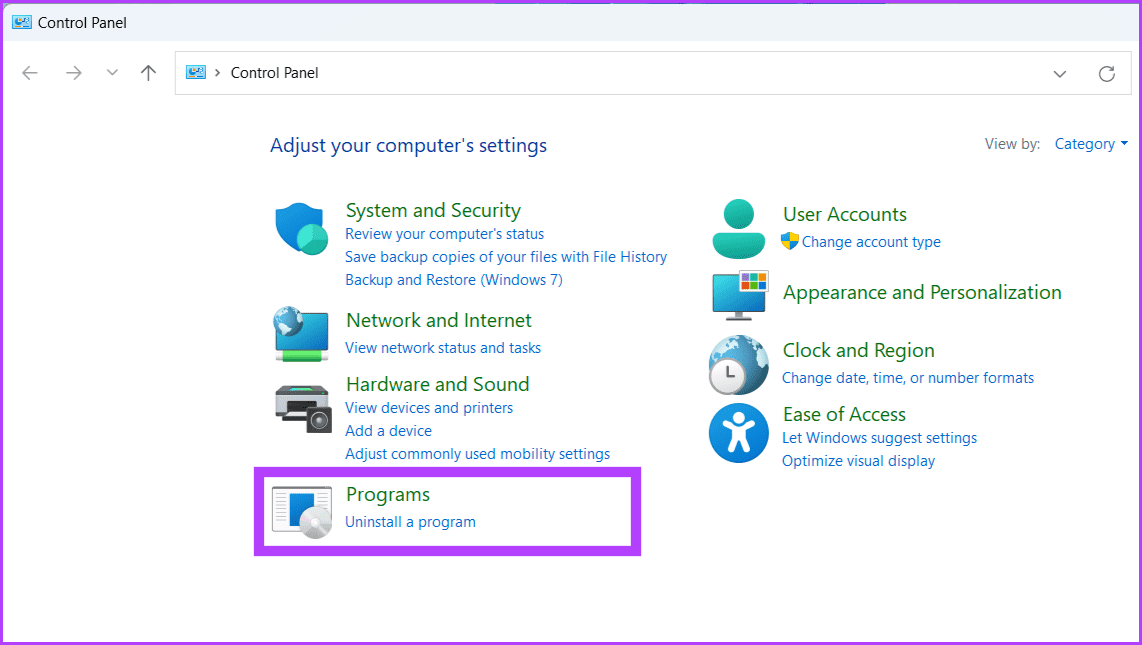Open recent locations via the navigation chevron
1142x645 pixels.
pyautogui.click(x=112, y=72)
